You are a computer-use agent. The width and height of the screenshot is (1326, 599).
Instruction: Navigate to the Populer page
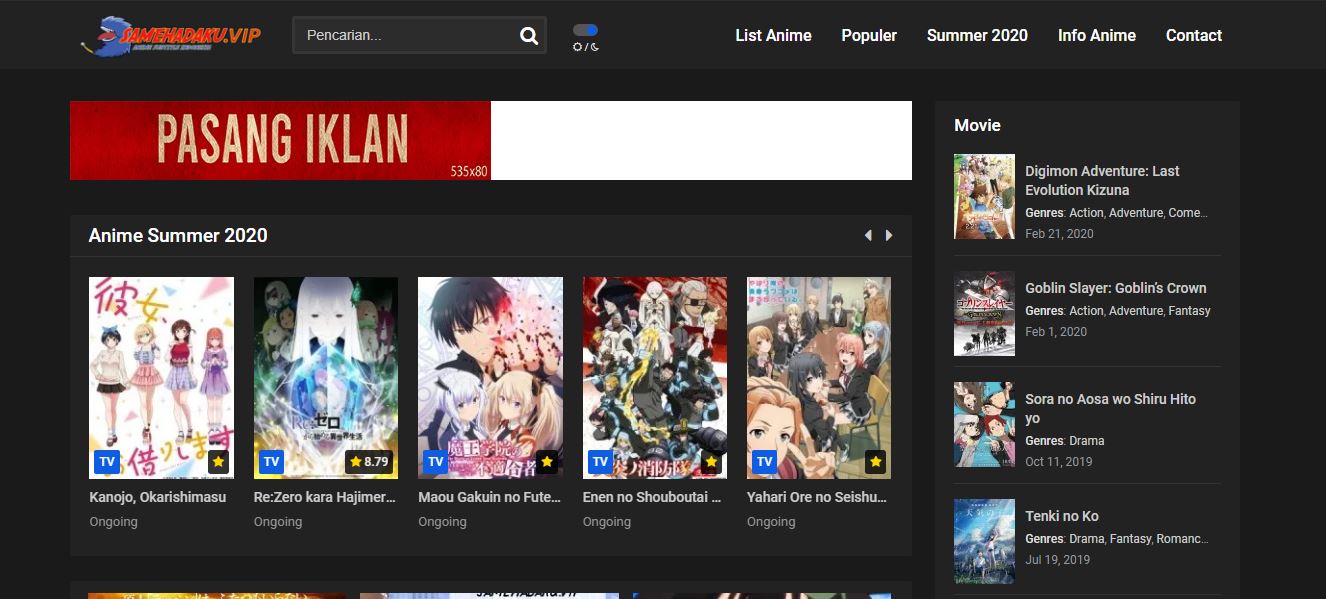pos(869,36)
